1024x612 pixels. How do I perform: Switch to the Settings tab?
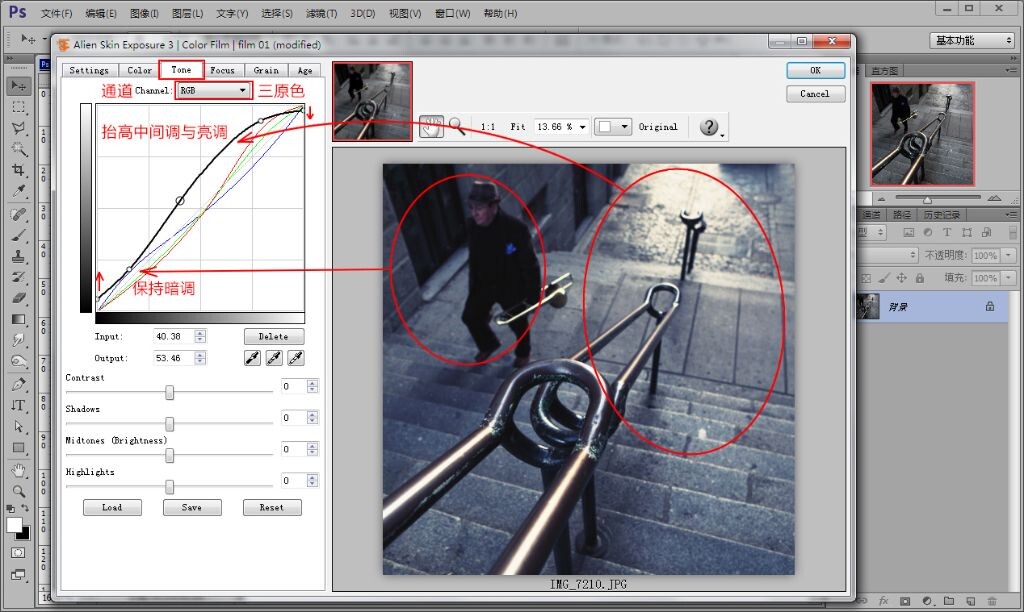[89, 70]
